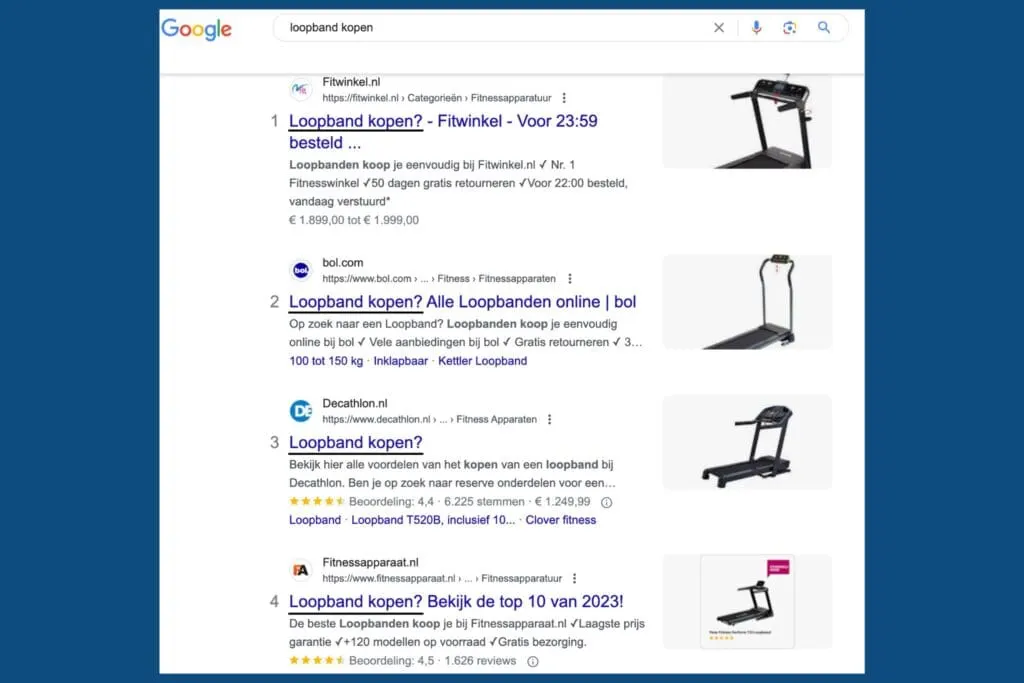Image resolution: width=1024 pixels, height=683 pixels.
Task: Open Google Lens image search icon
Action: [x=790, y=27]
